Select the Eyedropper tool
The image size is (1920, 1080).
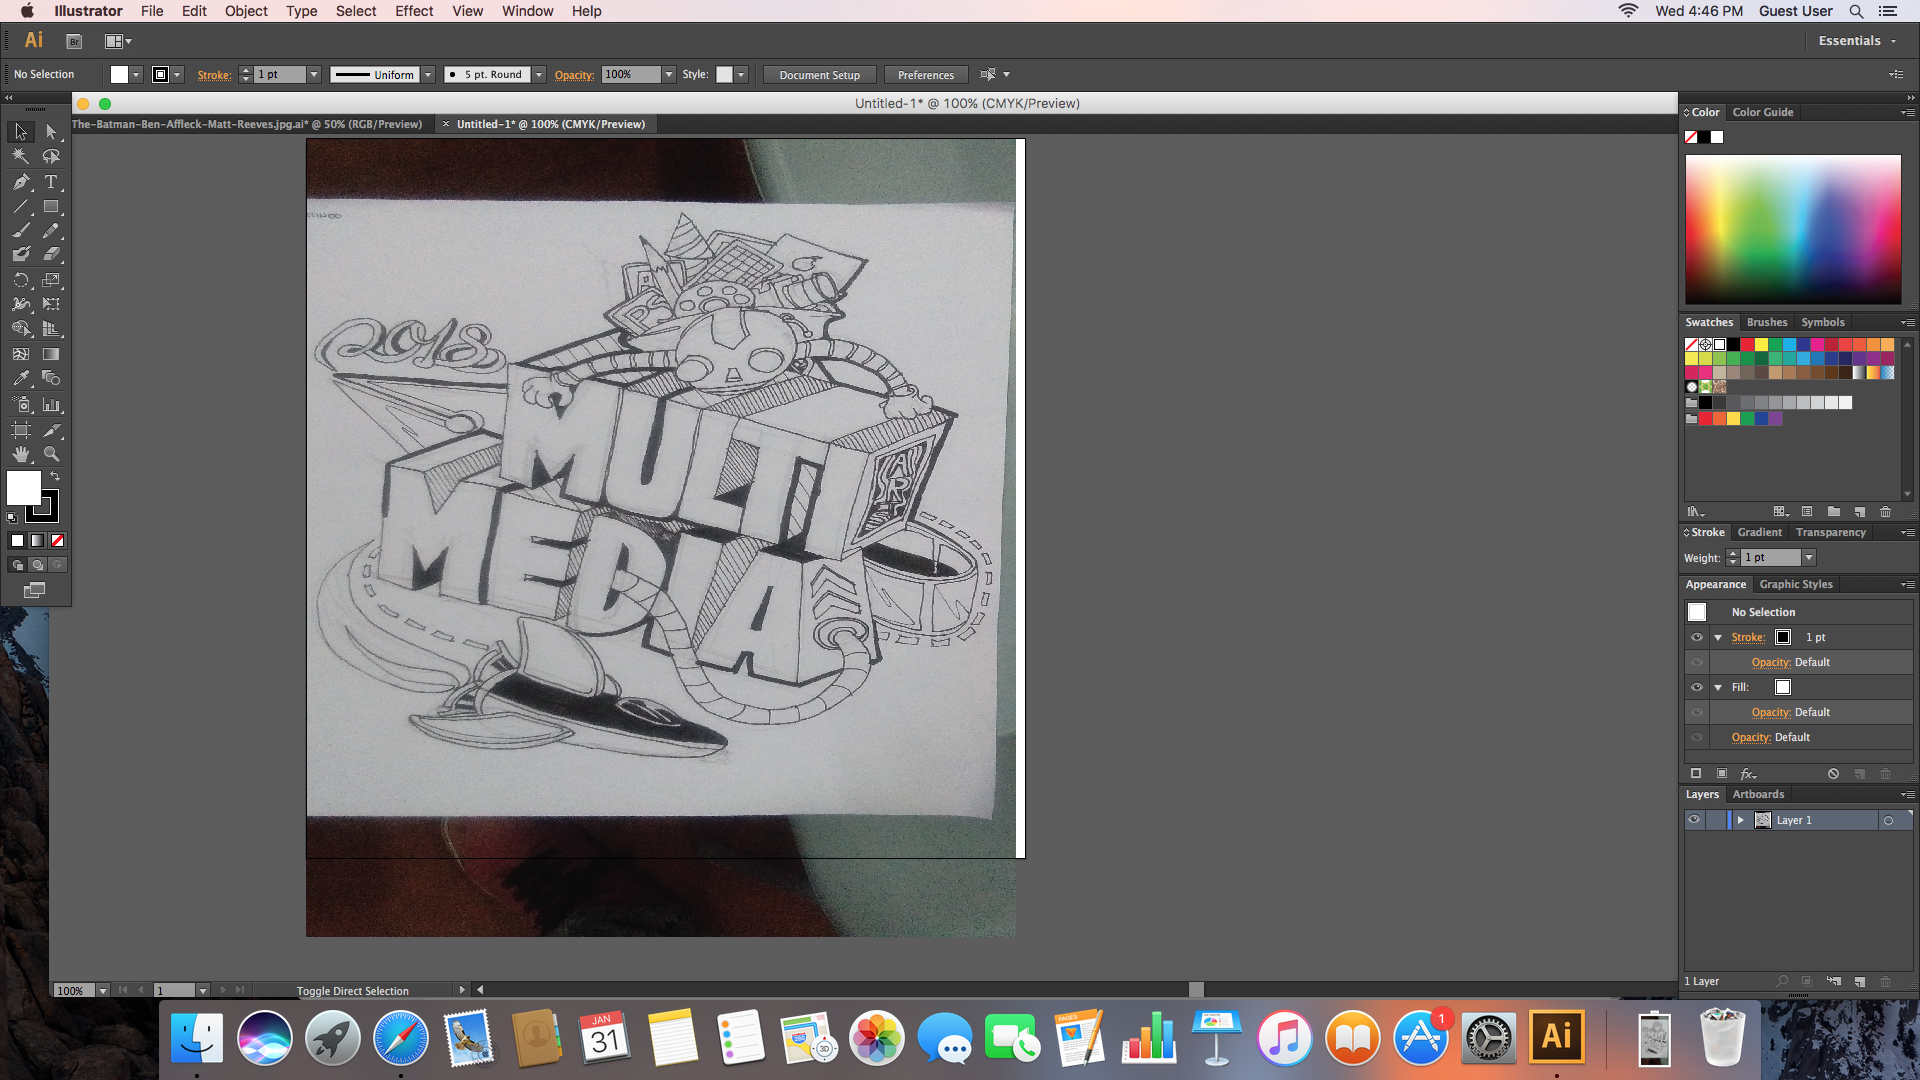(20, 379)
